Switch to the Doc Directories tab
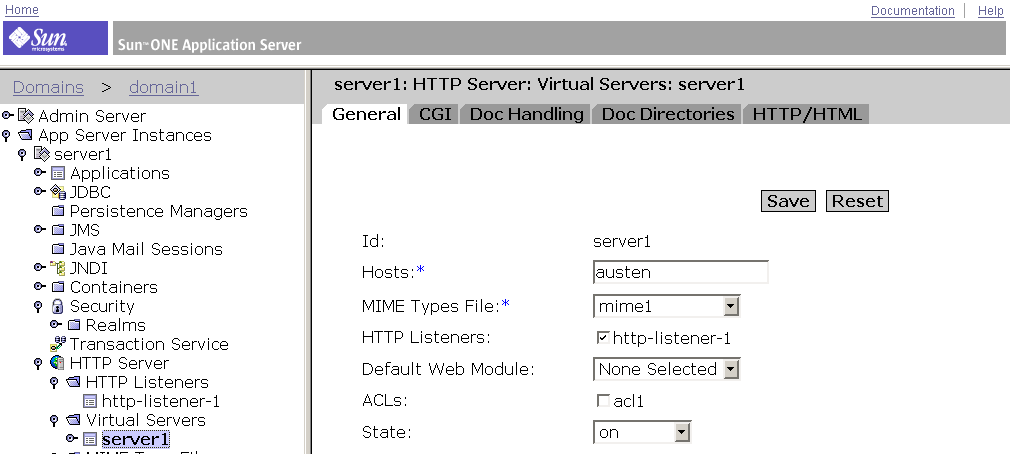This screenshot has height=454, width=1010. tap(668, 114)
